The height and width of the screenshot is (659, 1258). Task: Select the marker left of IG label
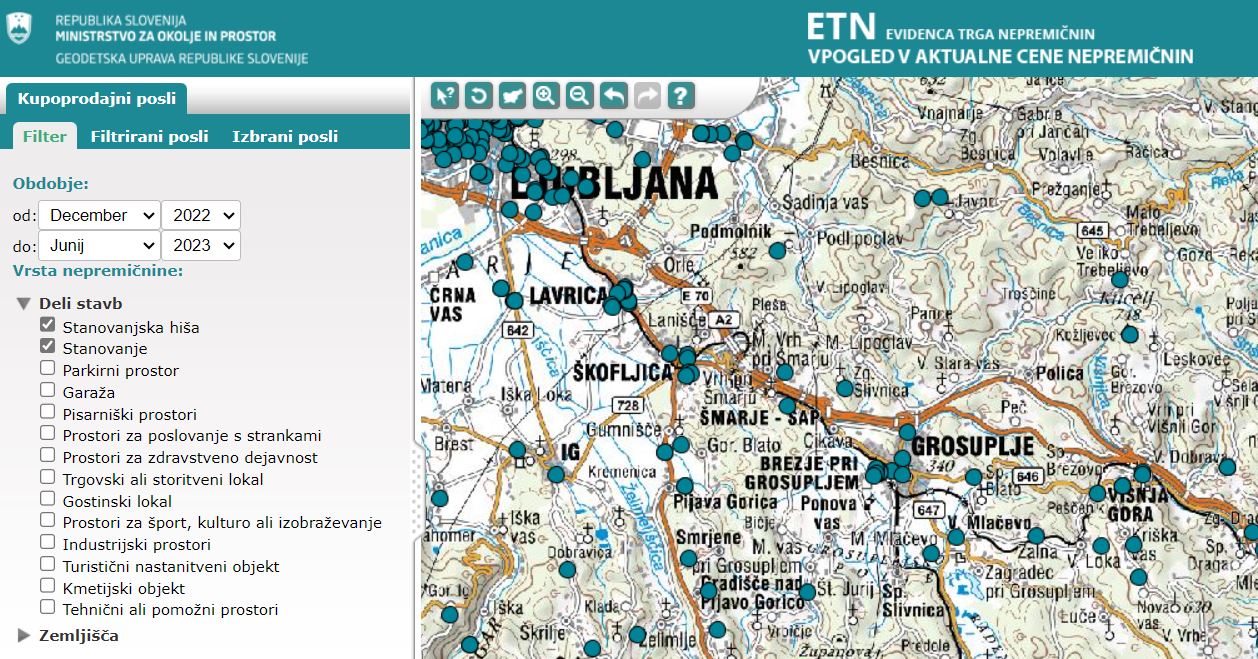click(518, 450)
